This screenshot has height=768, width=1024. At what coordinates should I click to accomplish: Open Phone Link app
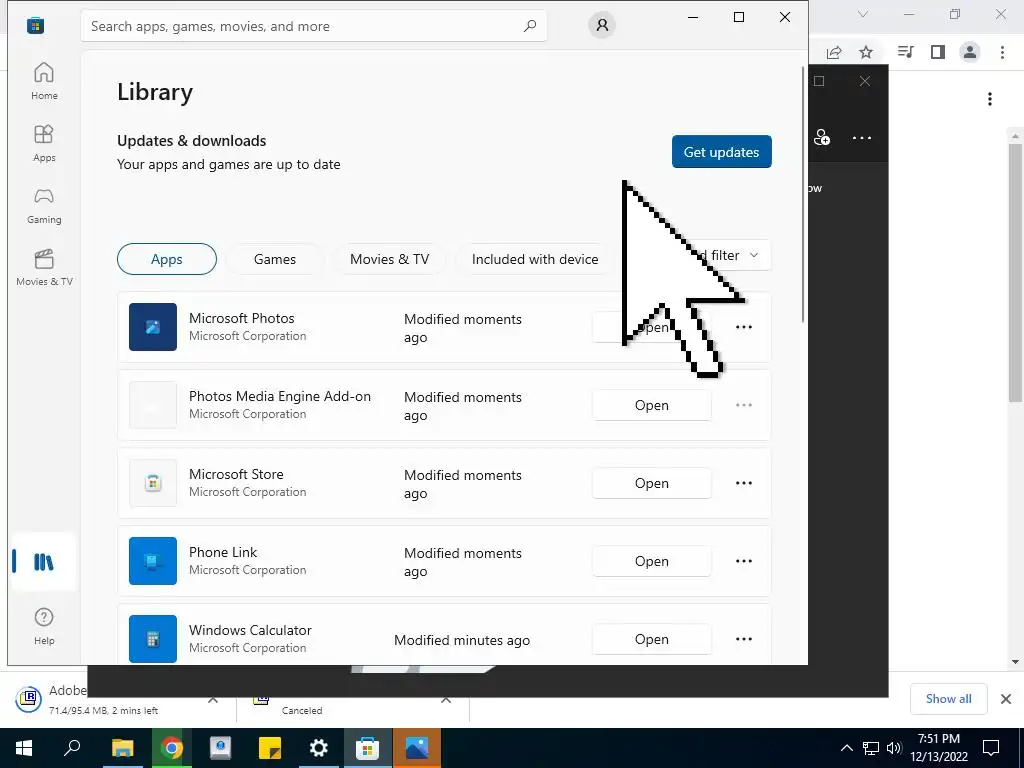(652, 561)
